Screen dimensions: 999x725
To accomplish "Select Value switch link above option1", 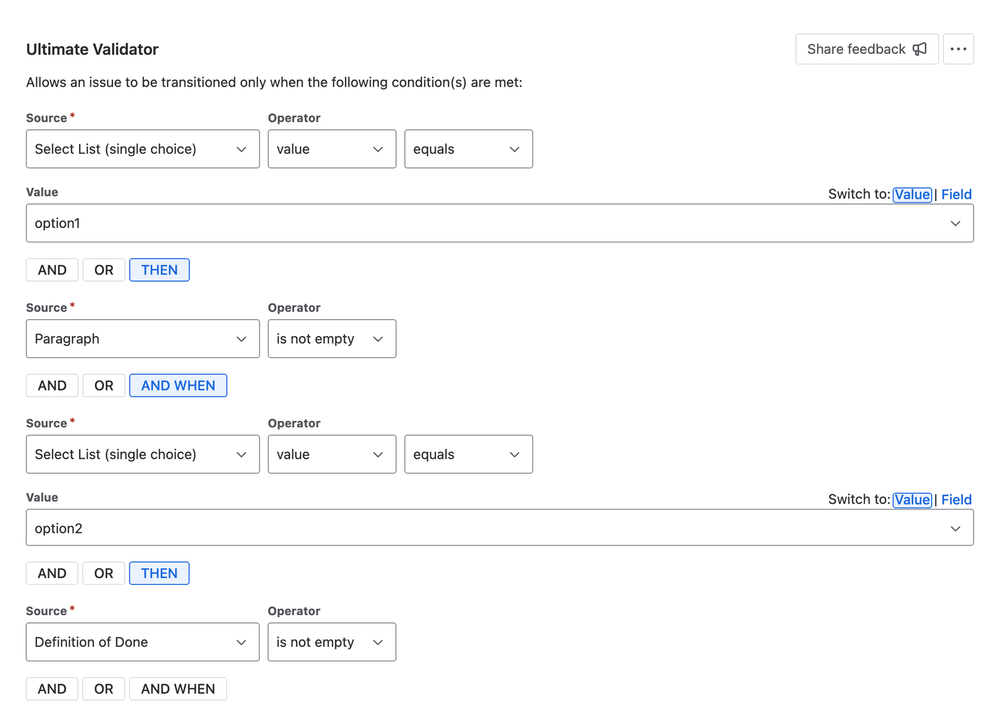I will pos(912,194).
